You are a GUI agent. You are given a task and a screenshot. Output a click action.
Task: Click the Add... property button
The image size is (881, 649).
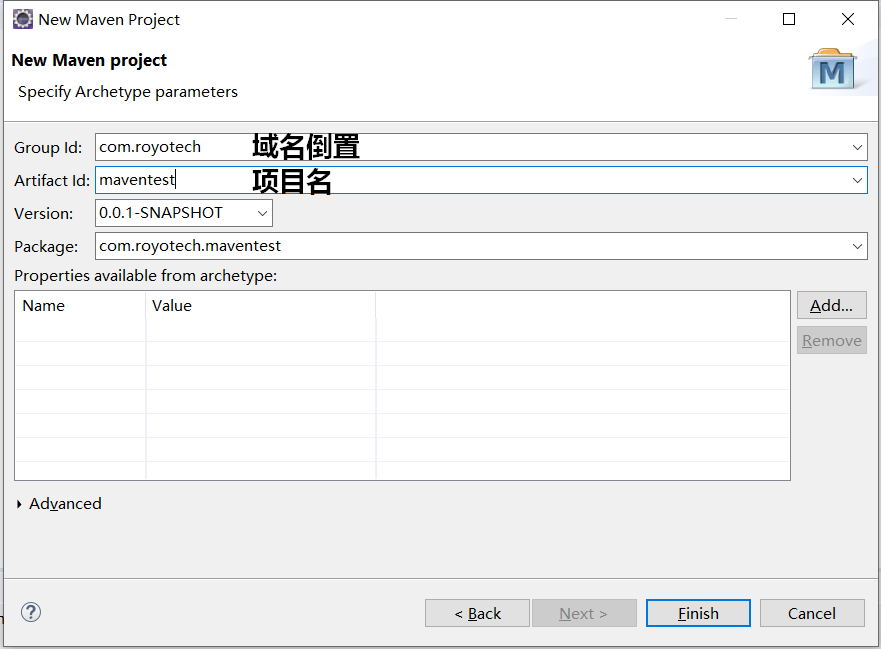pyautogui.click(x=832, y=306)
